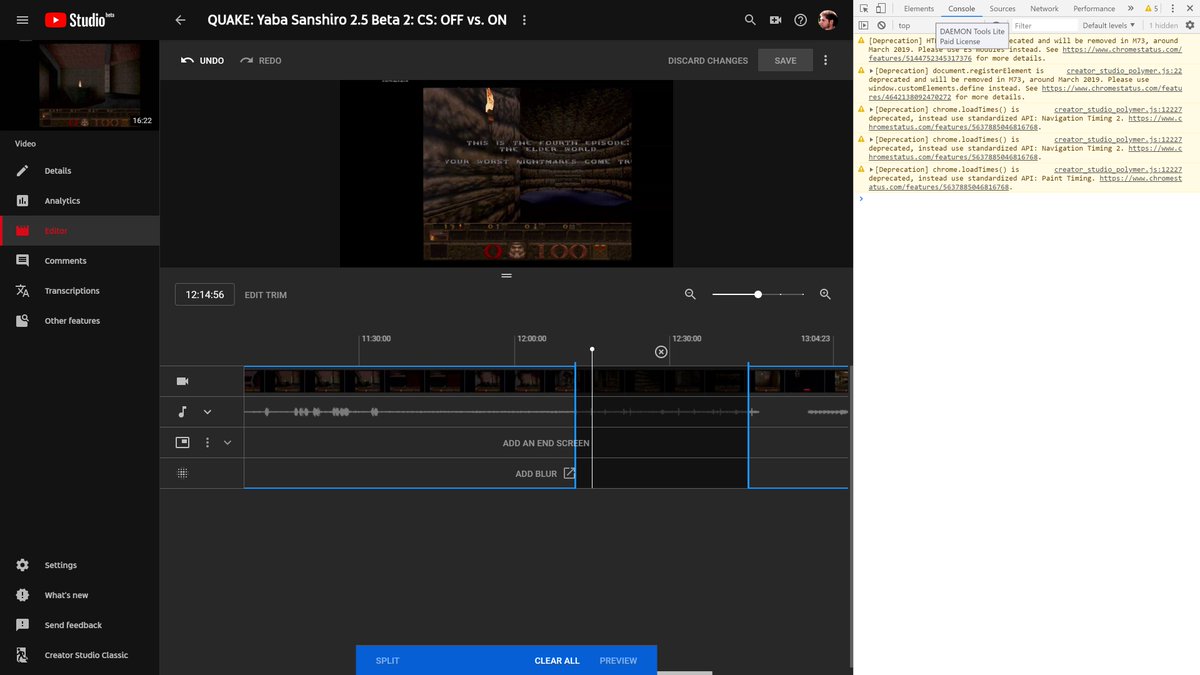Remove the split with the circled X marker
The width and height of the screenshot is (1200, 675).
[x=661, y=352]
